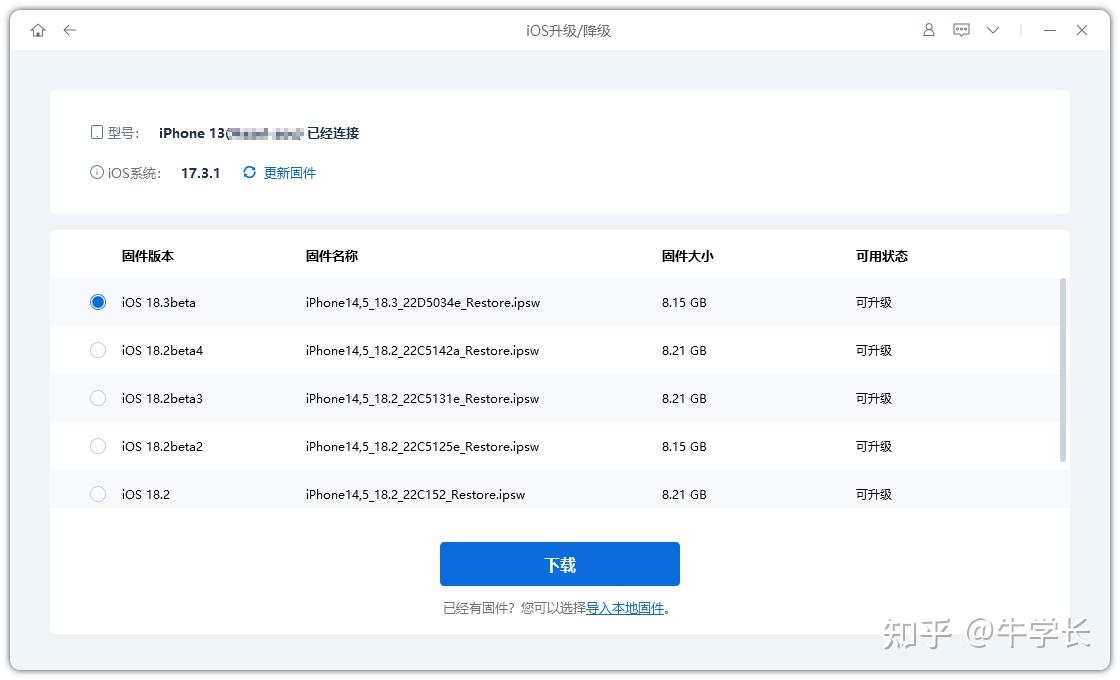Click the home icon in the title bar
1120x680 pixels.
[37, 30]
